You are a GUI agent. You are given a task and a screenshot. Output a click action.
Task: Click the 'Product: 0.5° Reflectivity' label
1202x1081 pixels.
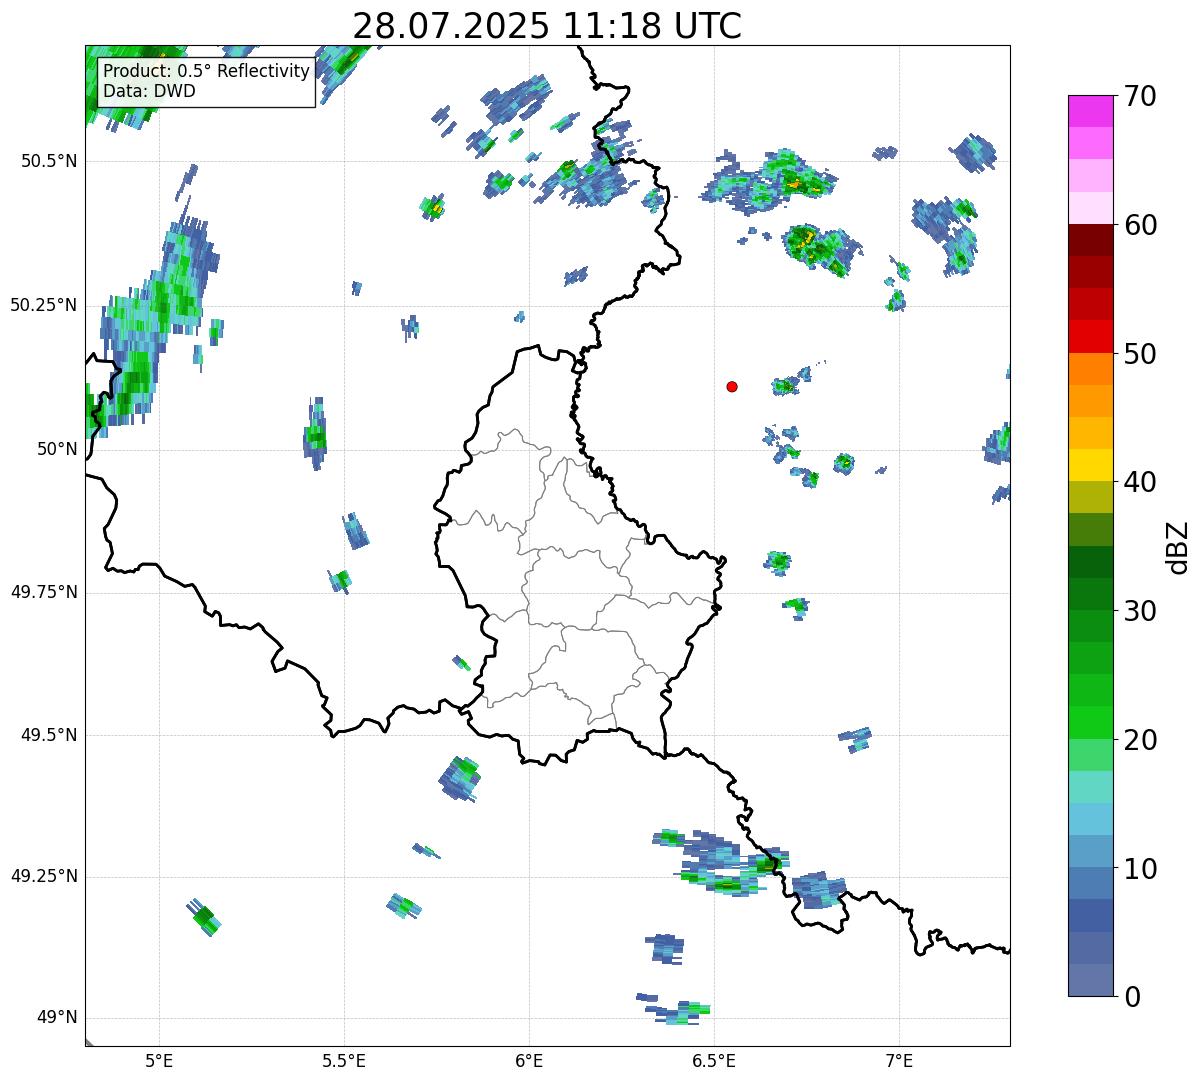[x=207, y=71]
